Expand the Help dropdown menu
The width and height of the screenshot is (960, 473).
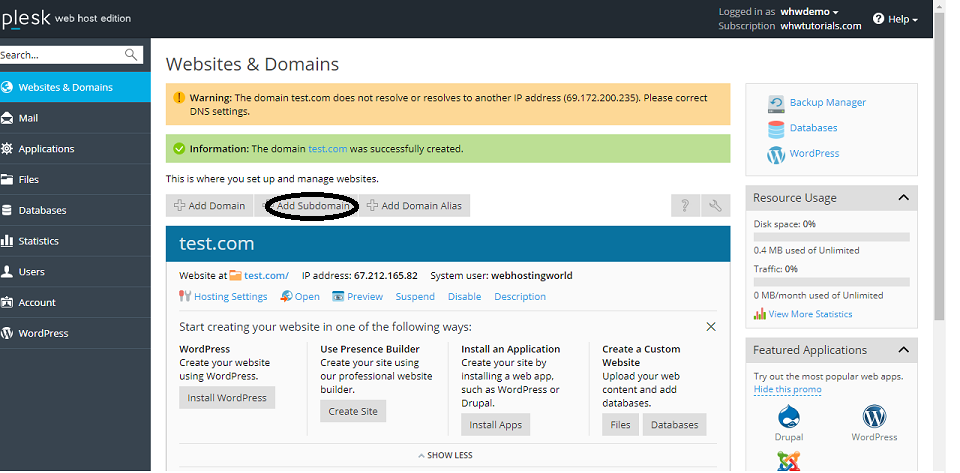tap(895, 19)
